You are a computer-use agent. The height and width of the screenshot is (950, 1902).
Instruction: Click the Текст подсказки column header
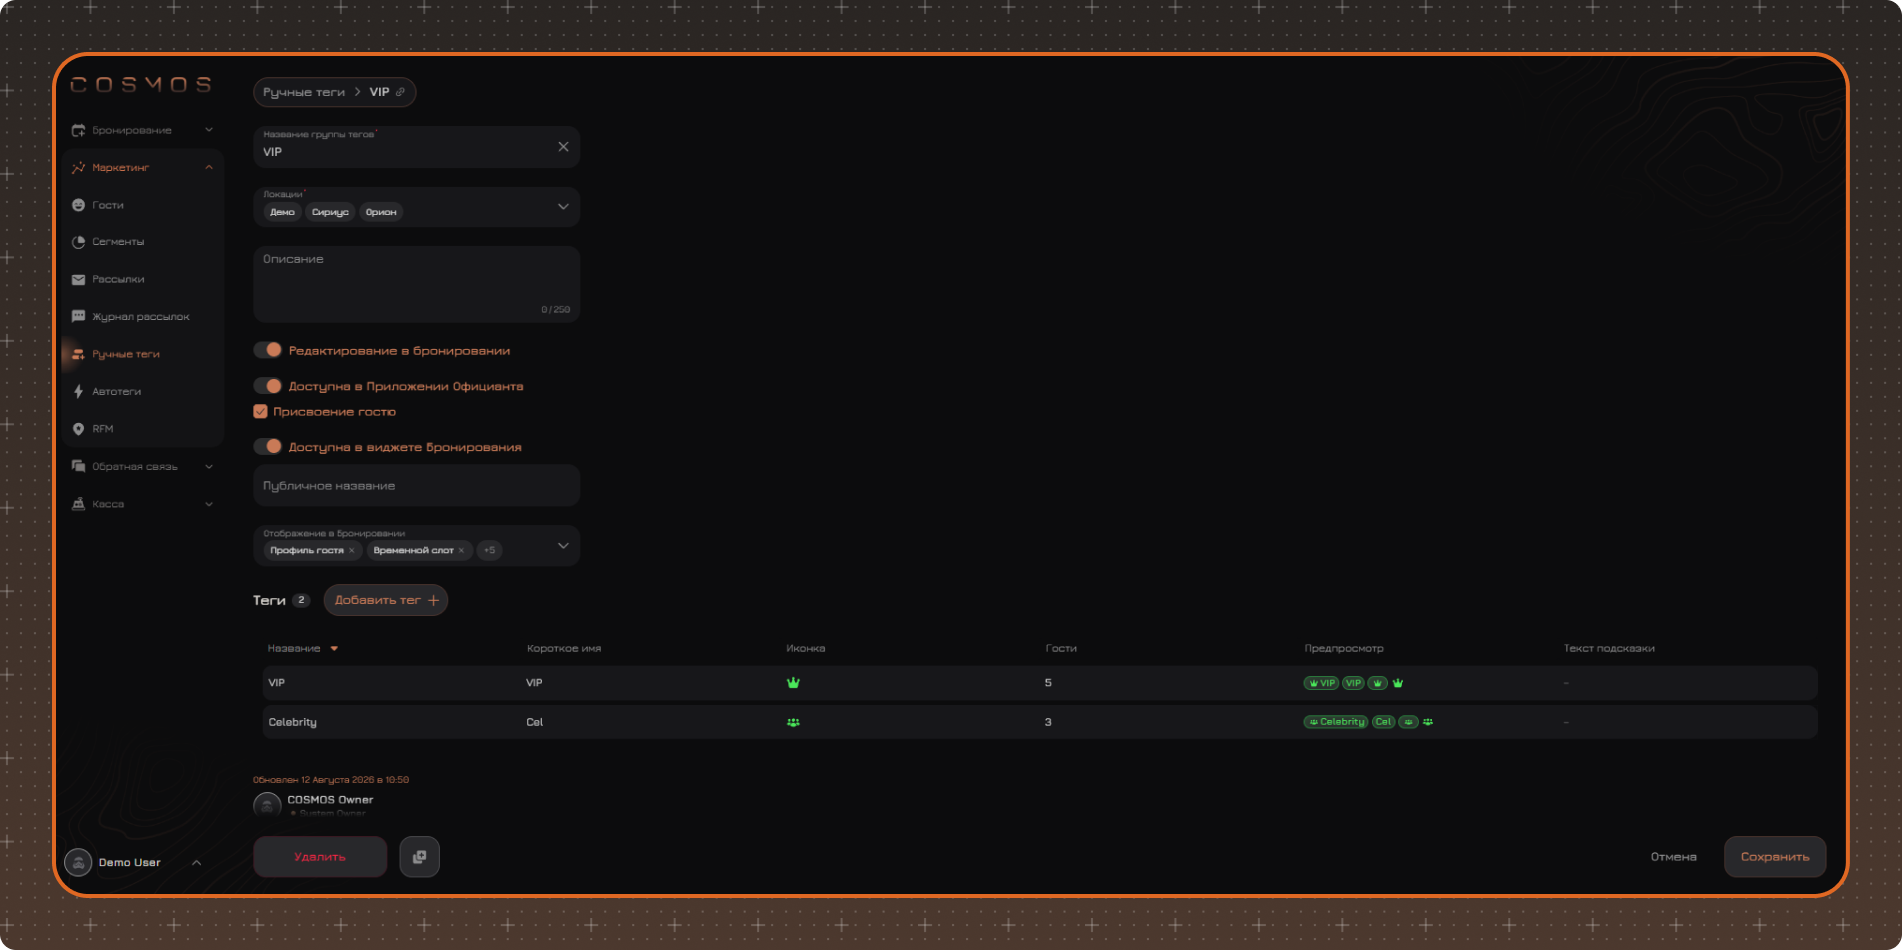[1609, 649]
